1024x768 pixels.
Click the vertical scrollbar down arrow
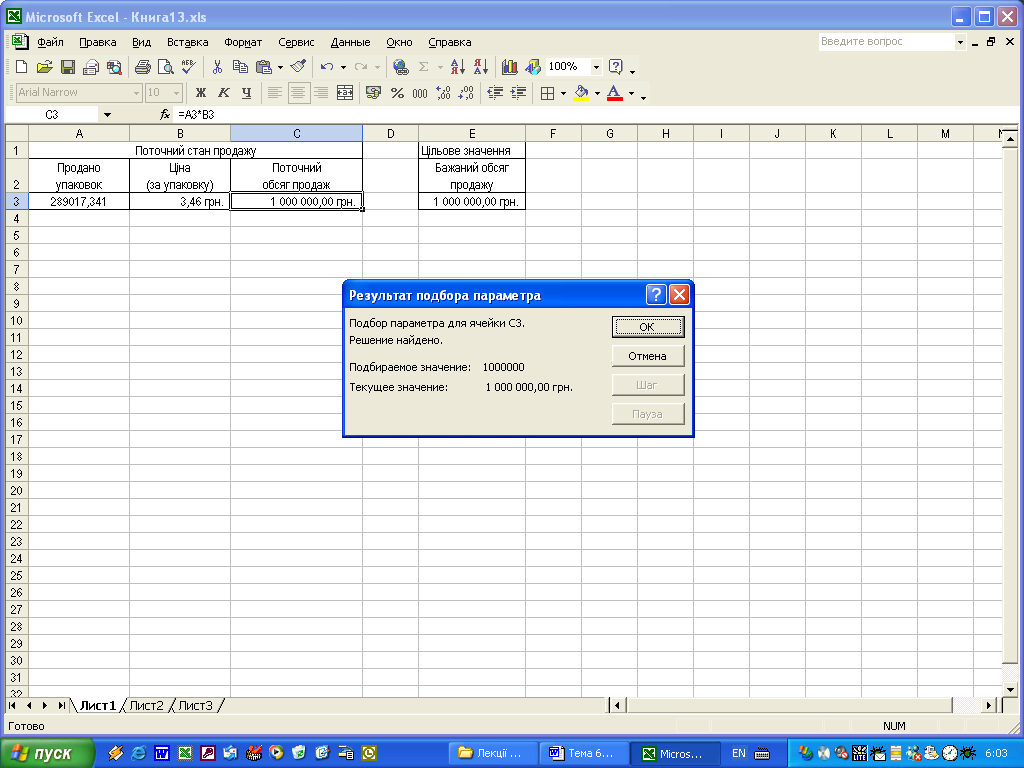[1010, 690]
